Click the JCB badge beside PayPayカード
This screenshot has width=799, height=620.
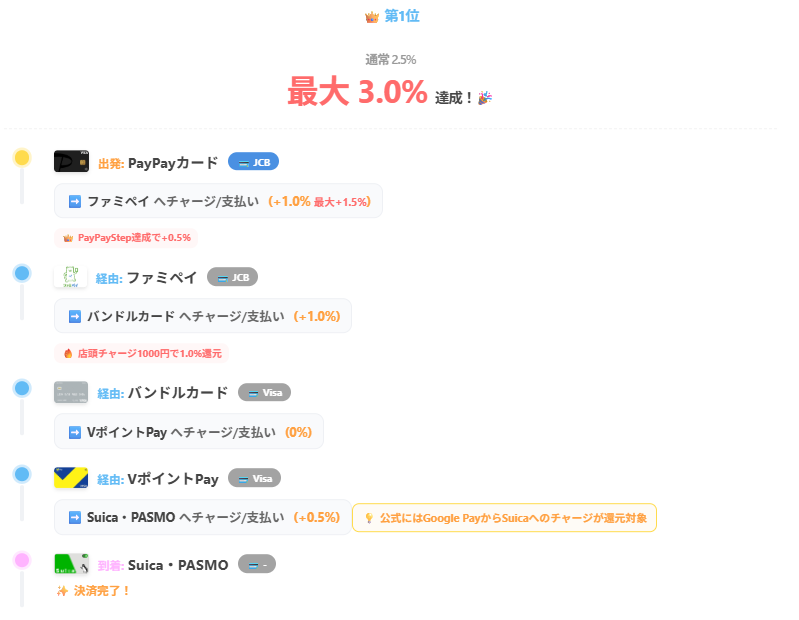(253, 162)
